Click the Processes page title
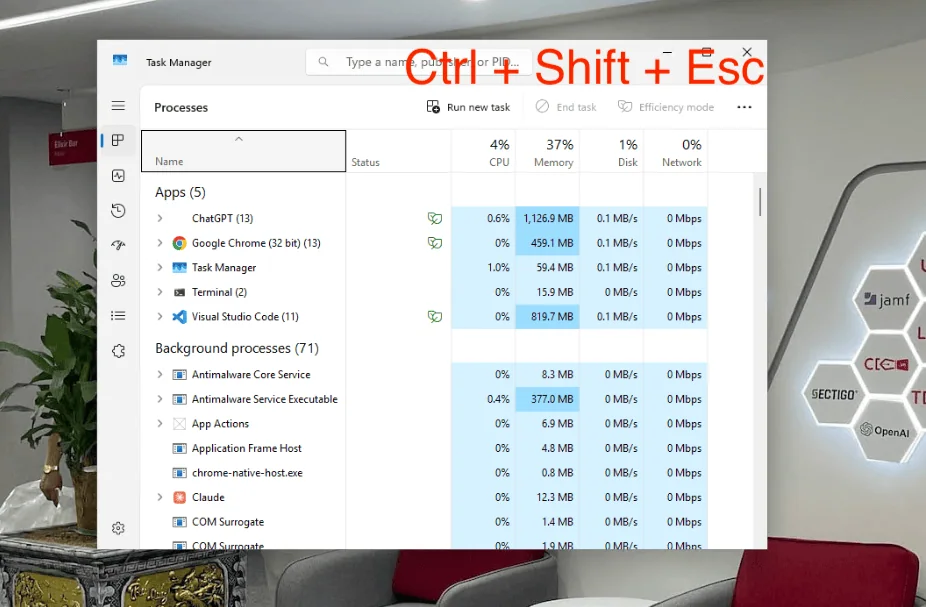The image size is (926, 607). pos(181,107)
